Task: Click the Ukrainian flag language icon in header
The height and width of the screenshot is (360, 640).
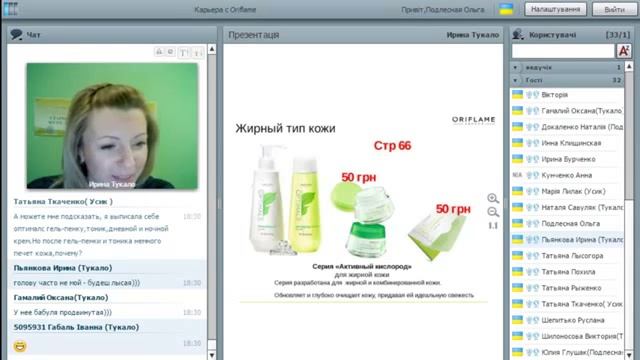Action: [x=506, y=9]
